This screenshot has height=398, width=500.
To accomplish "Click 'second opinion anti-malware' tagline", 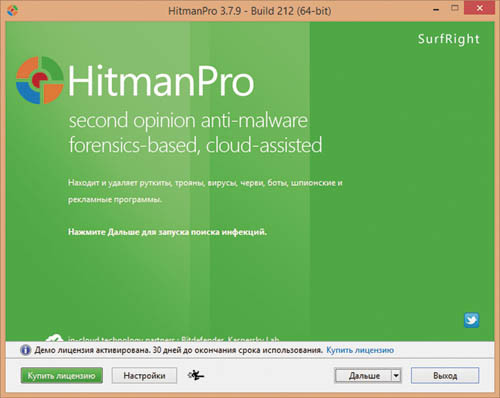I will coord(188,120).
